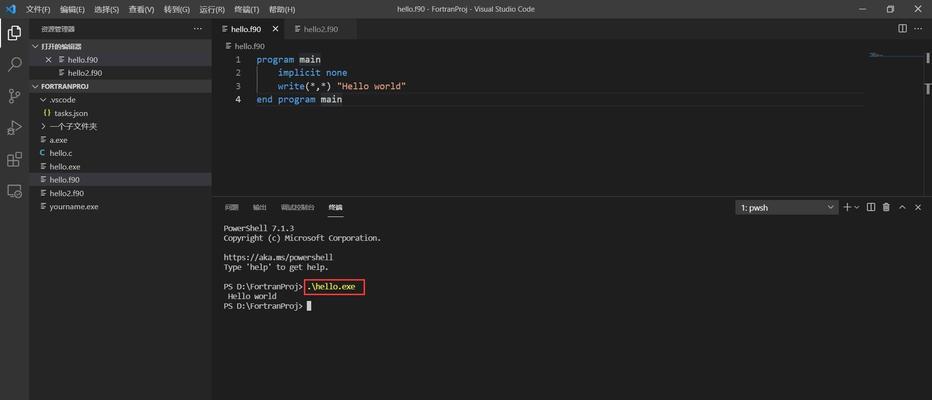Open the Remote Explorer icon in activity bar
The width and height of the screenshot is (932, 400).
click(14, 191)
